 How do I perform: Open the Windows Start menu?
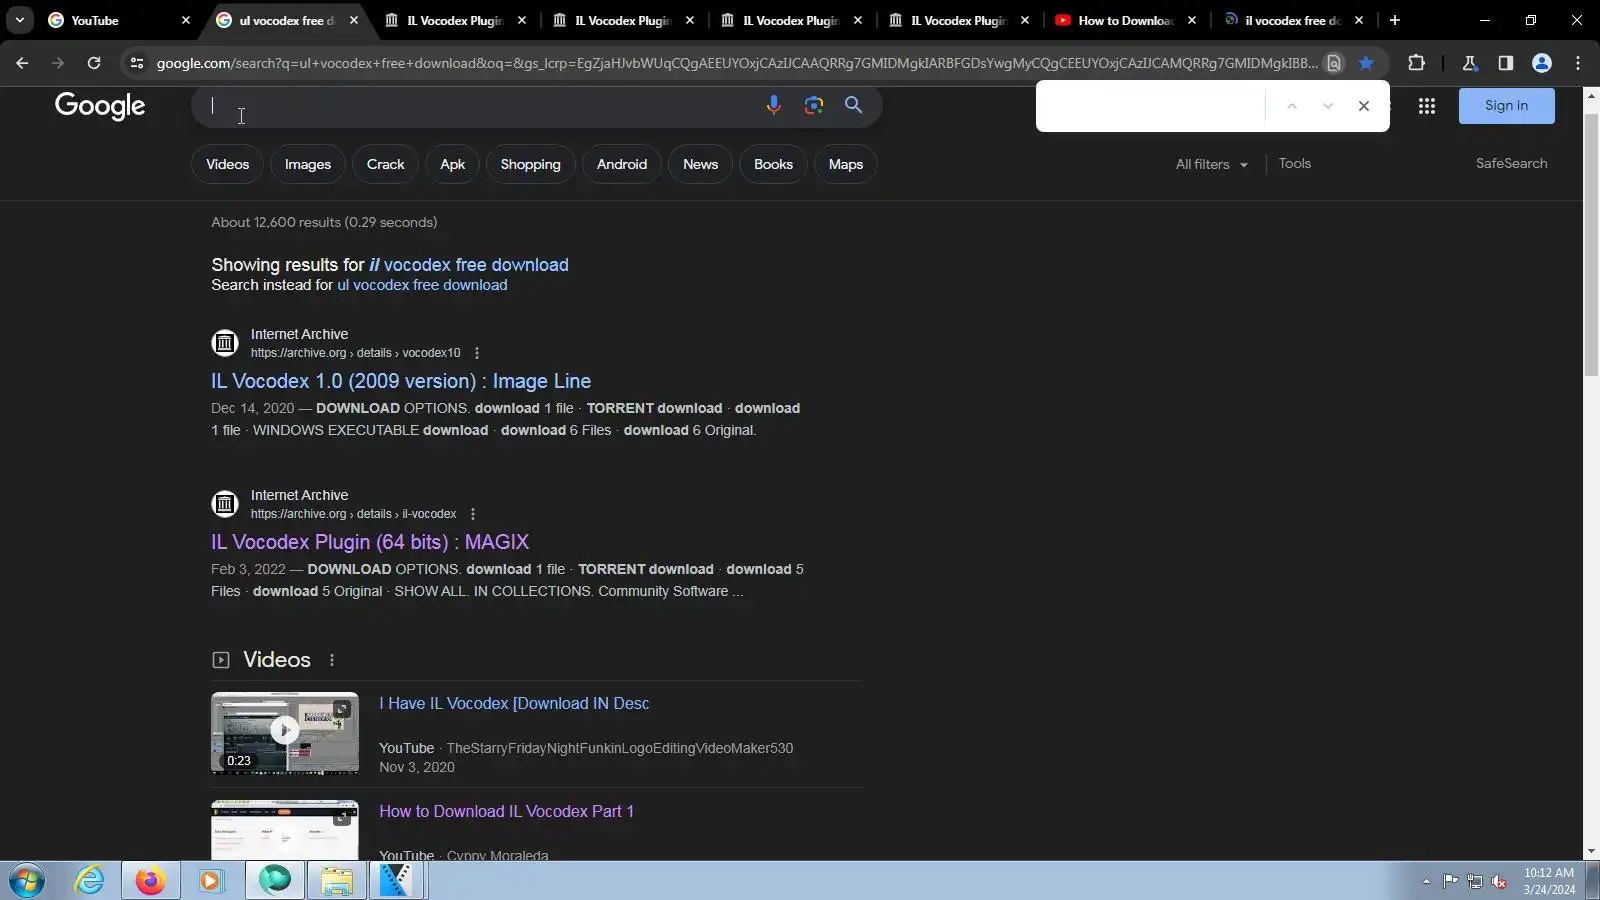click(27, 881)
